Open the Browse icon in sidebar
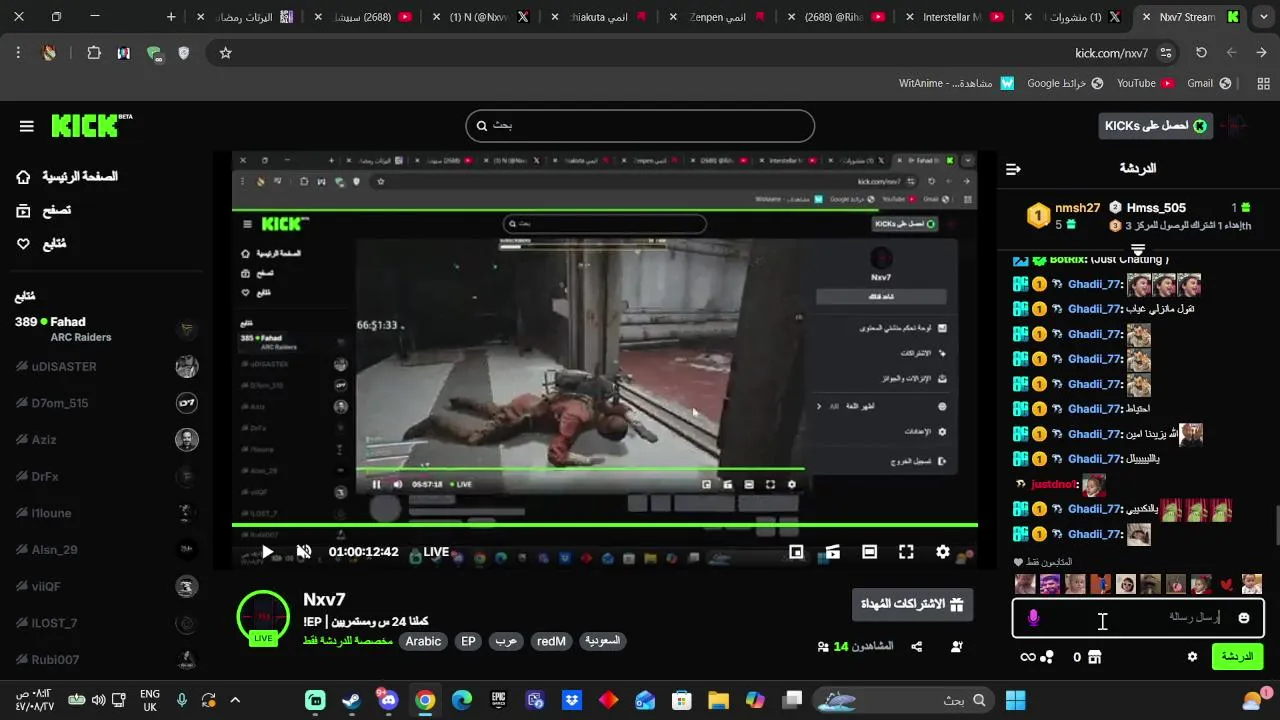Screen dimensions: 1280x720 click(x=23, y=210)
